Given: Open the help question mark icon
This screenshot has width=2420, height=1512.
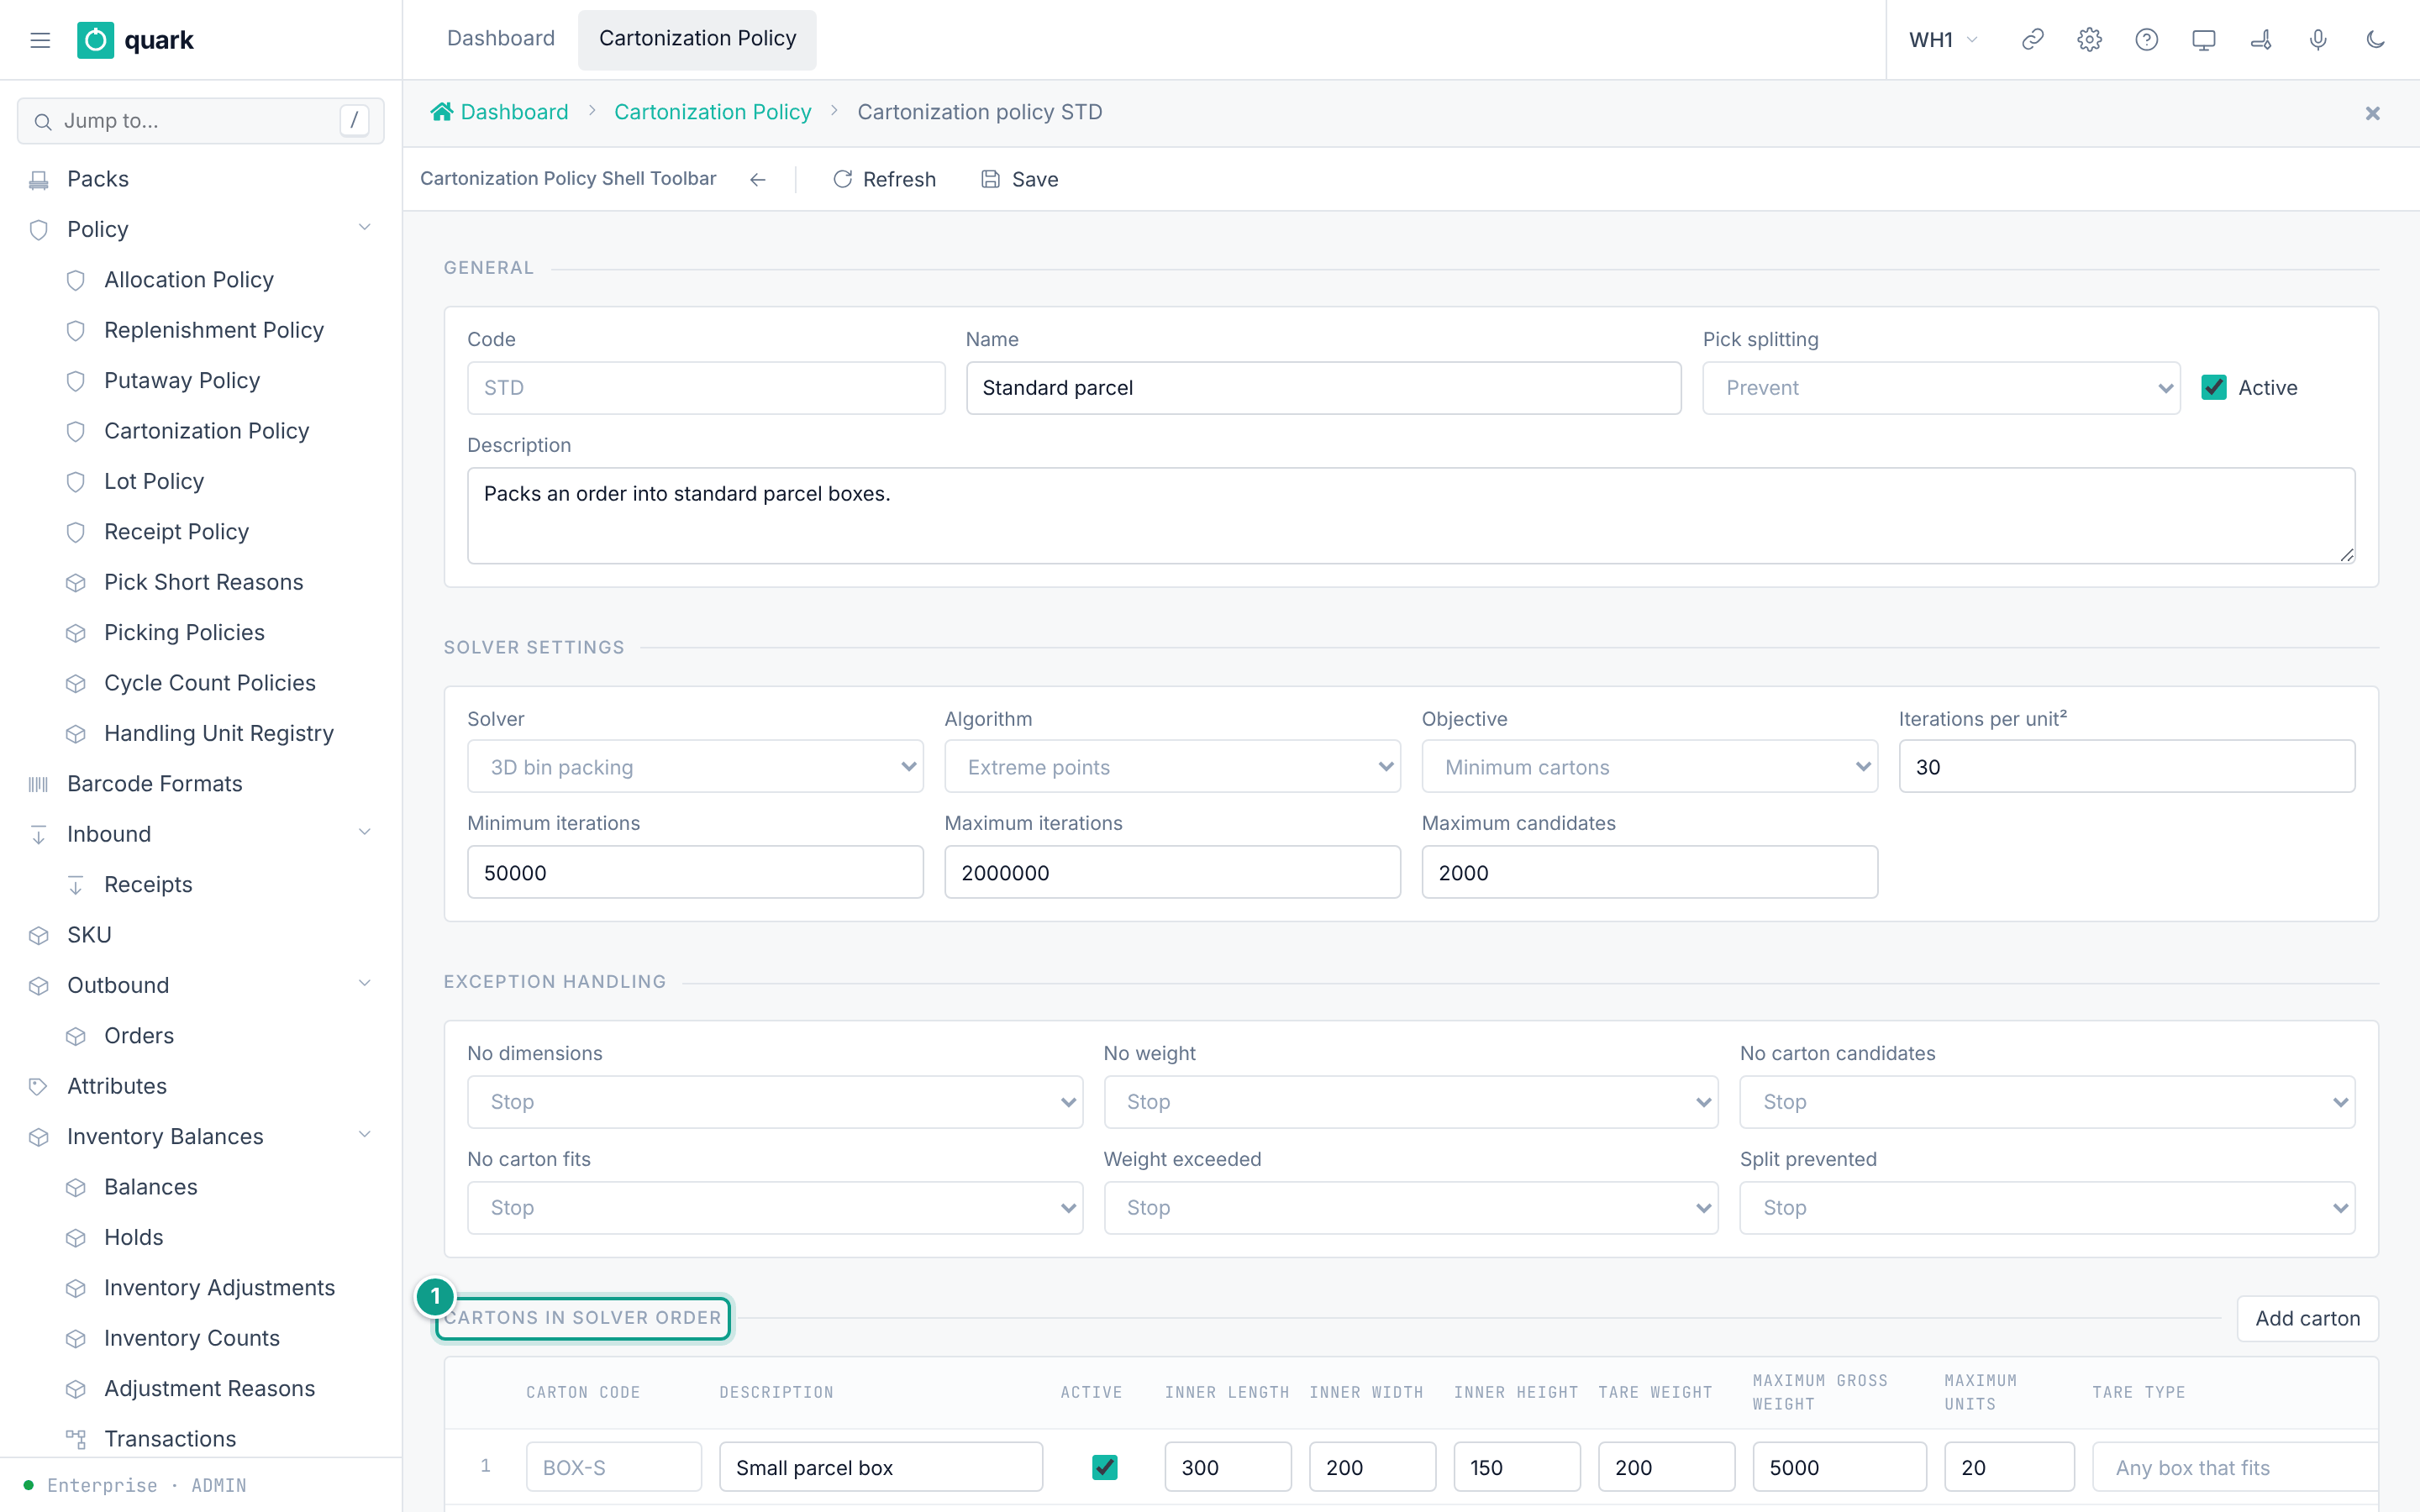Looking at the screenshot, I should coord(2146,40).
